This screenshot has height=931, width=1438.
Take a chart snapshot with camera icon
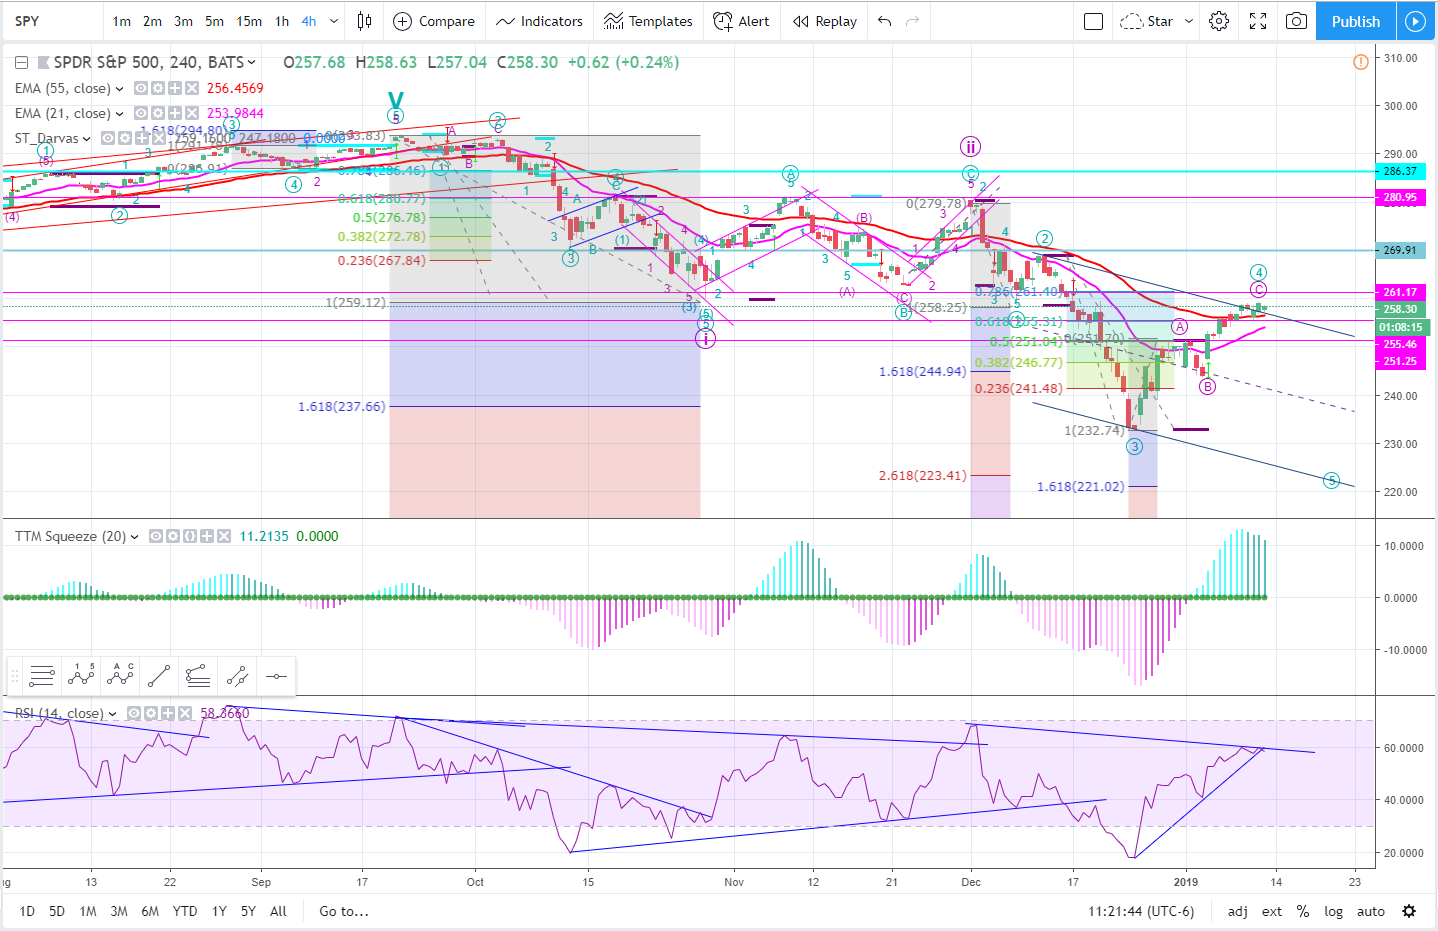click(1297, 21)
